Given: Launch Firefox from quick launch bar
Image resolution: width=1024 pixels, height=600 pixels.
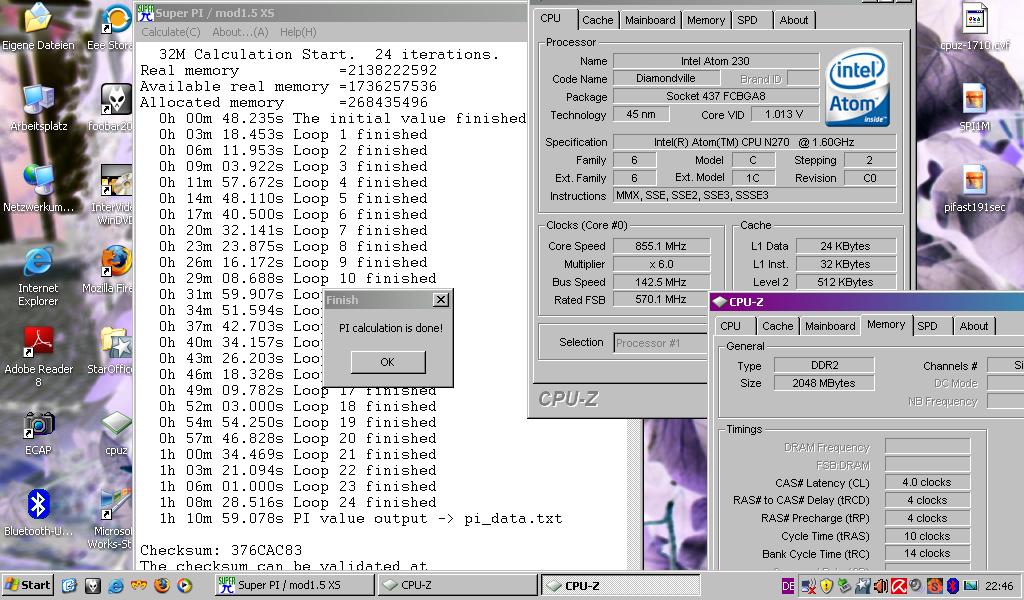Looking at the screenshot, I should (x=162, y=585).
